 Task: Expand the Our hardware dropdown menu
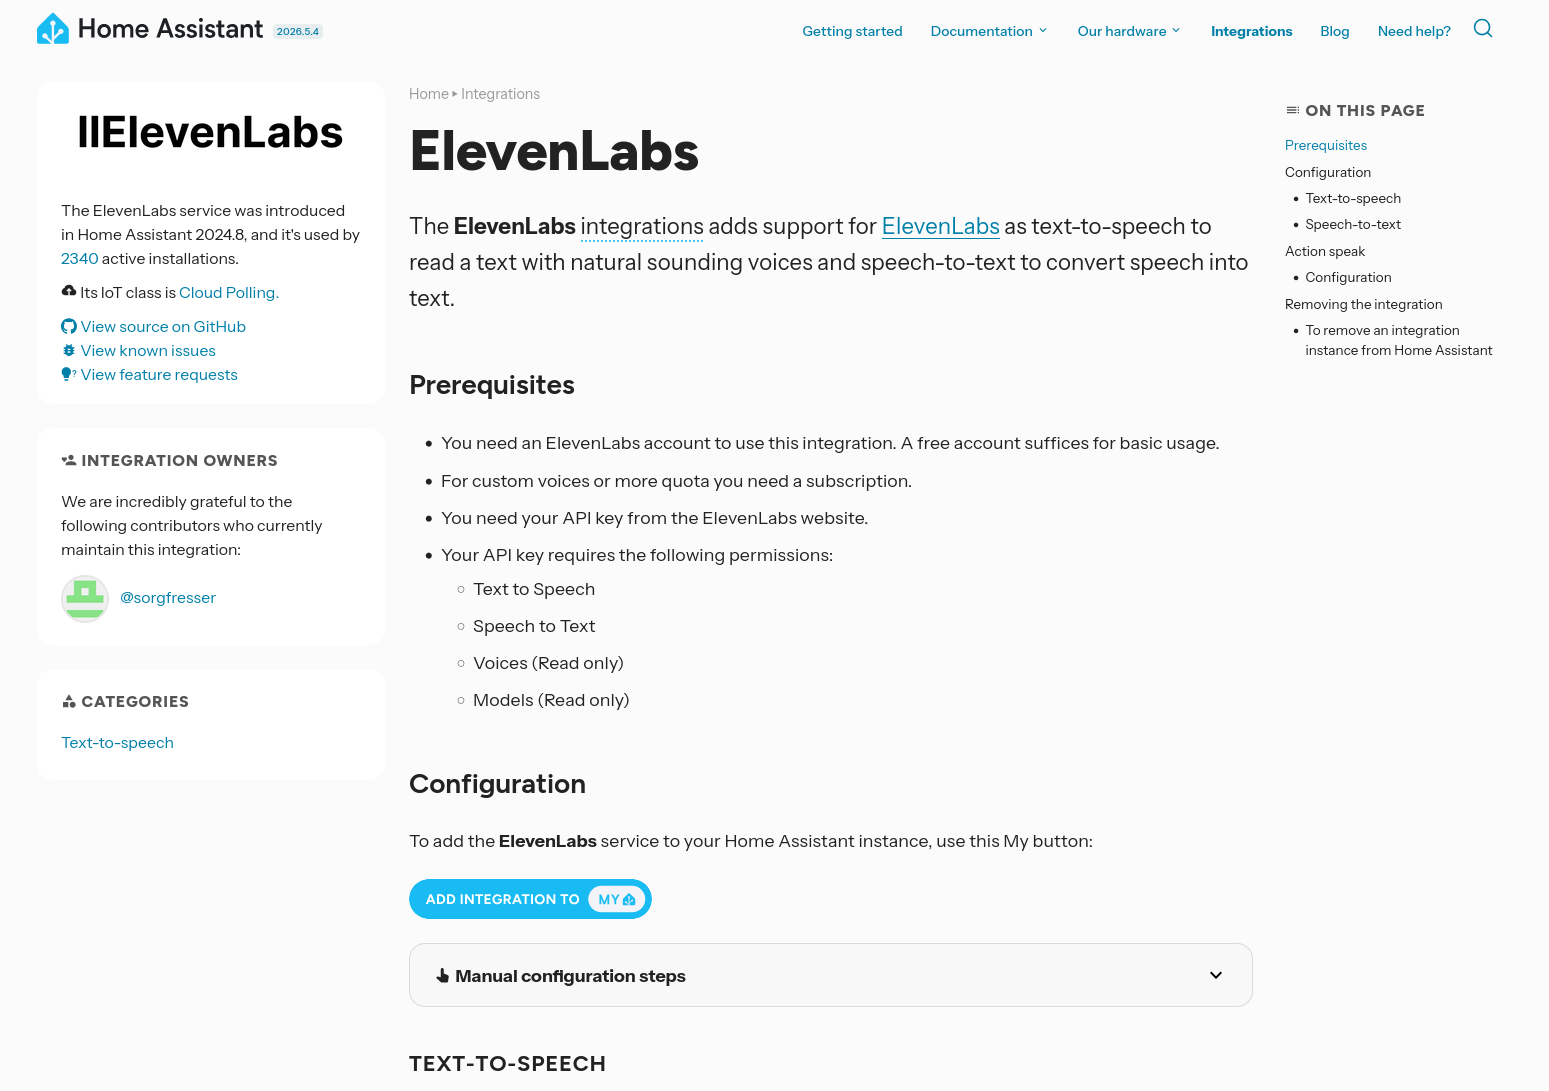pyautogui.click(x=1129, y=31)
